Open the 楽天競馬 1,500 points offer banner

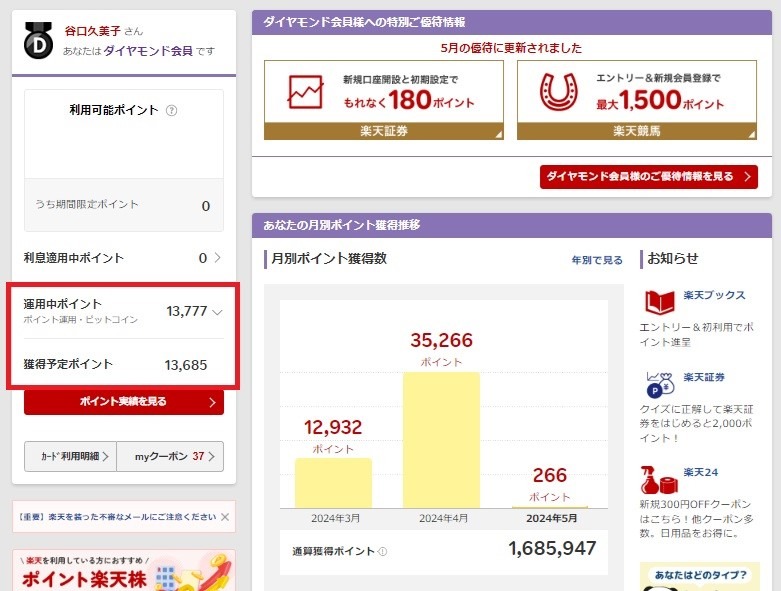pyautogui.click(x=637, y=100)
